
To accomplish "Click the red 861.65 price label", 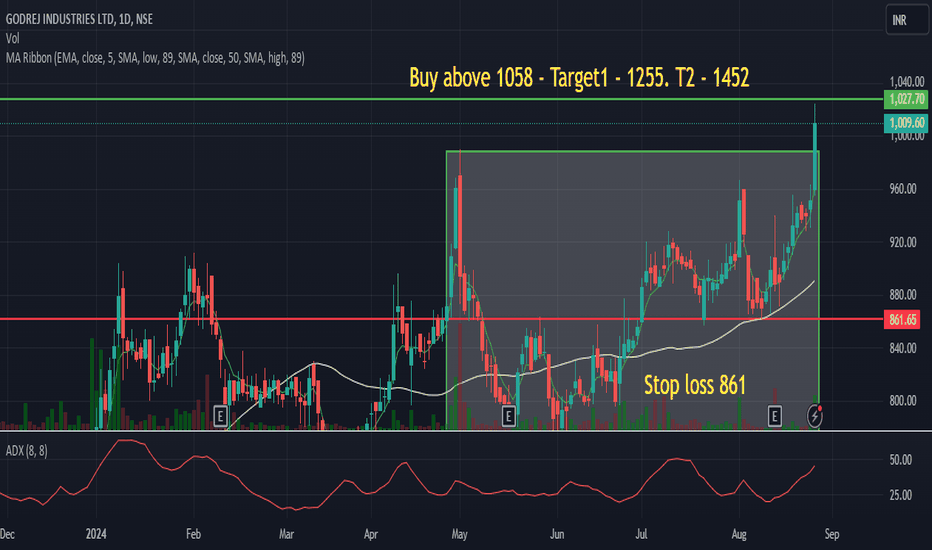I will click(x=902, y=320).
